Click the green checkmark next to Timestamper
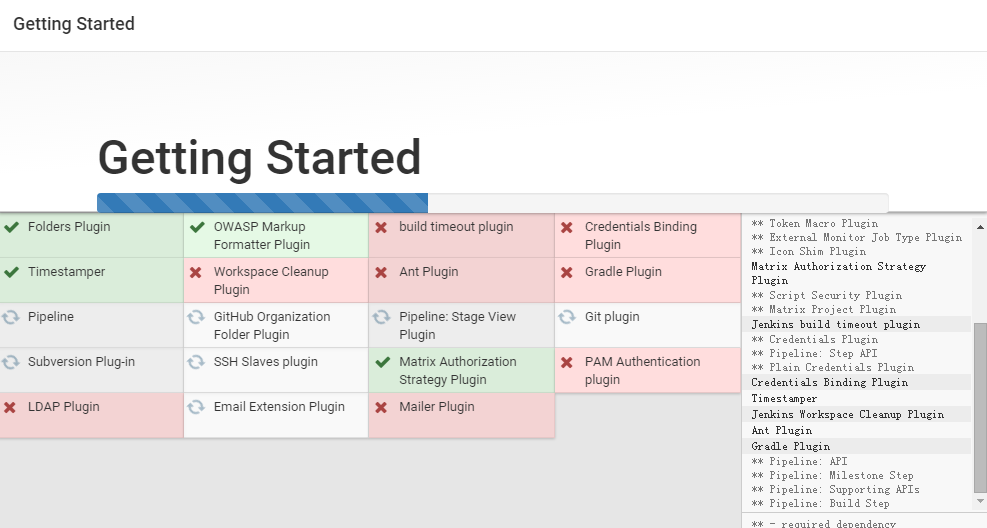987x528 pixels. tap(12, 272)
